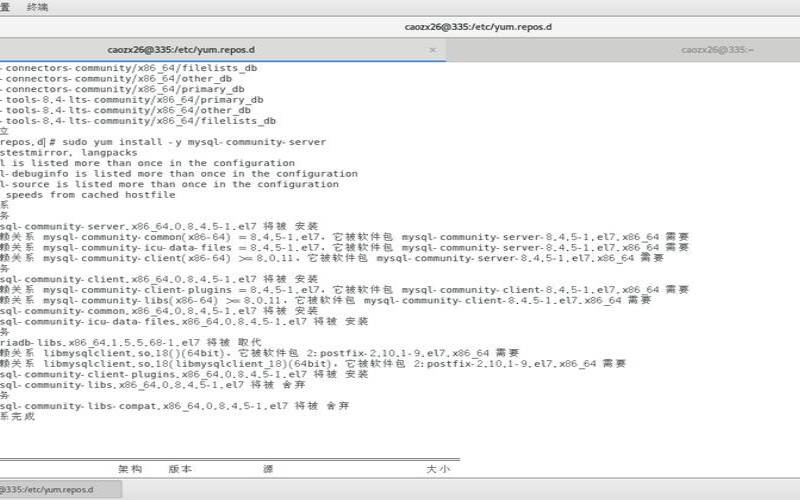The width and height of the screenshot is (800, 500).
Task: Click the 大小 column header in output
Action: click(x=437, y=468)
